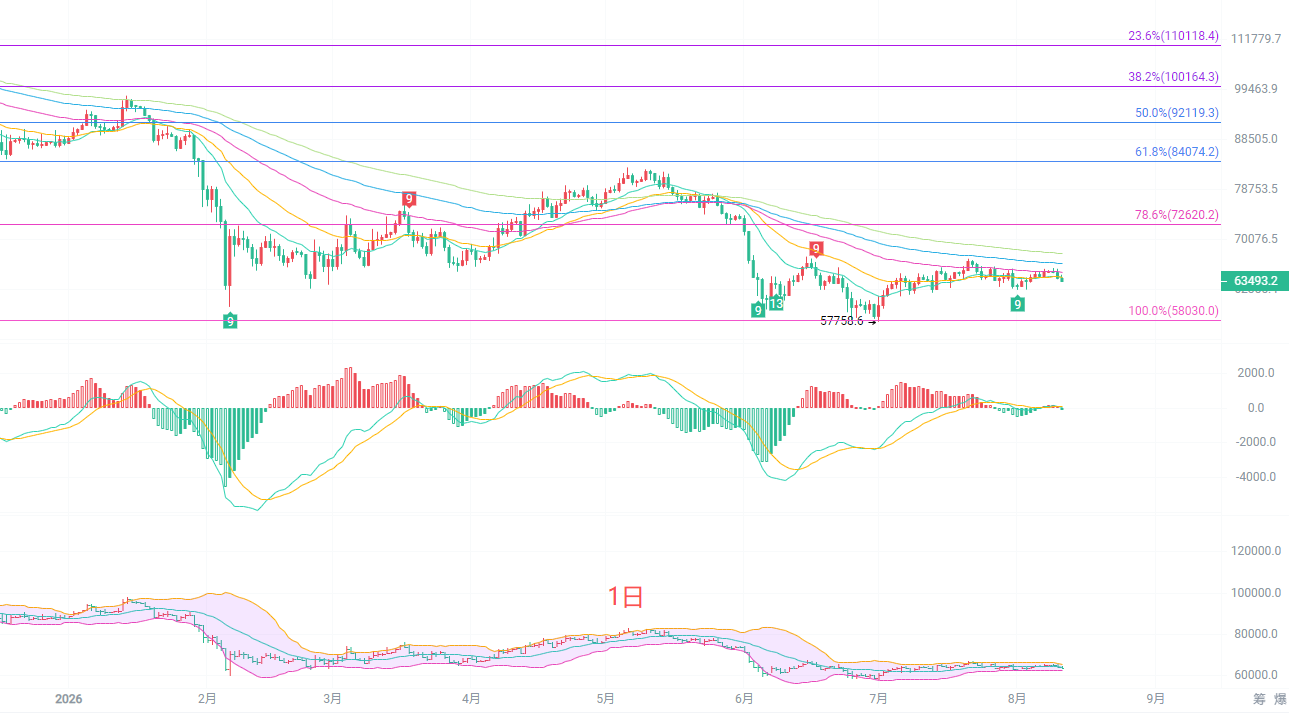The height and width of the screenshot is (714, 1289).
Task: Click the red 9 marker in March
Action: tap(408, 199)
